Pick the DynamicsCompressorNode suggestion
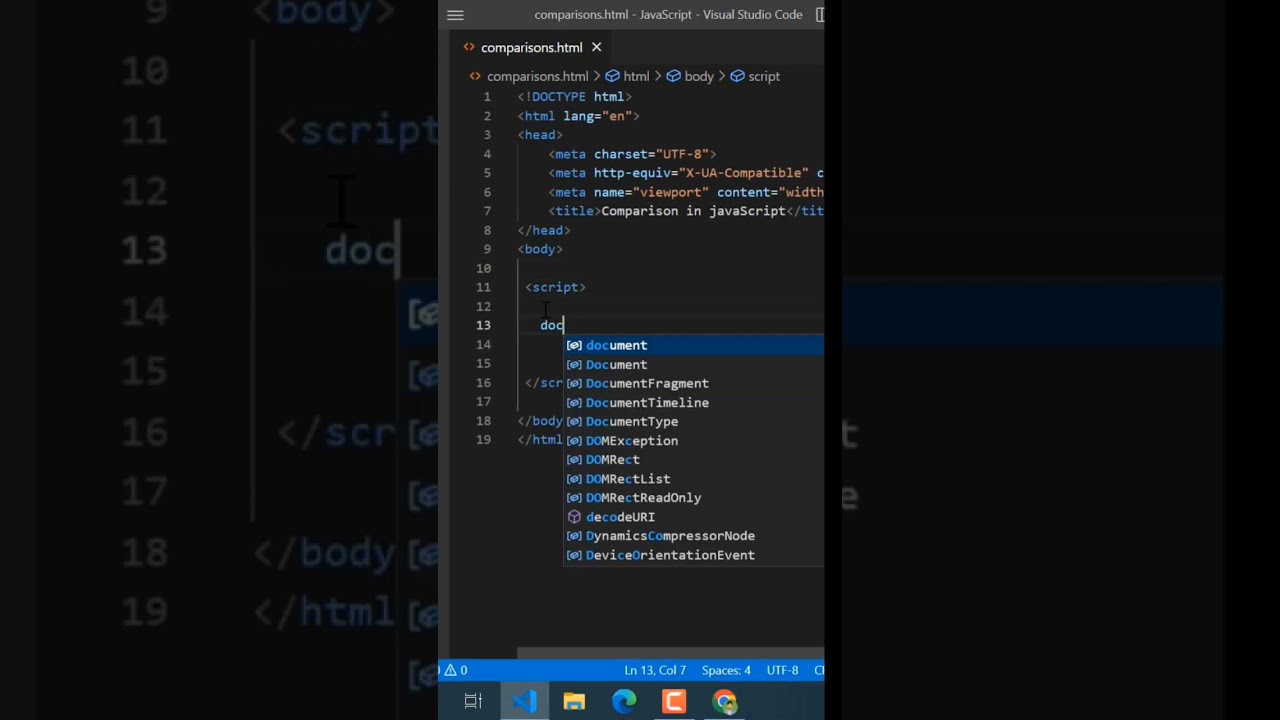 pyautogui.click(x=693, y=536)
